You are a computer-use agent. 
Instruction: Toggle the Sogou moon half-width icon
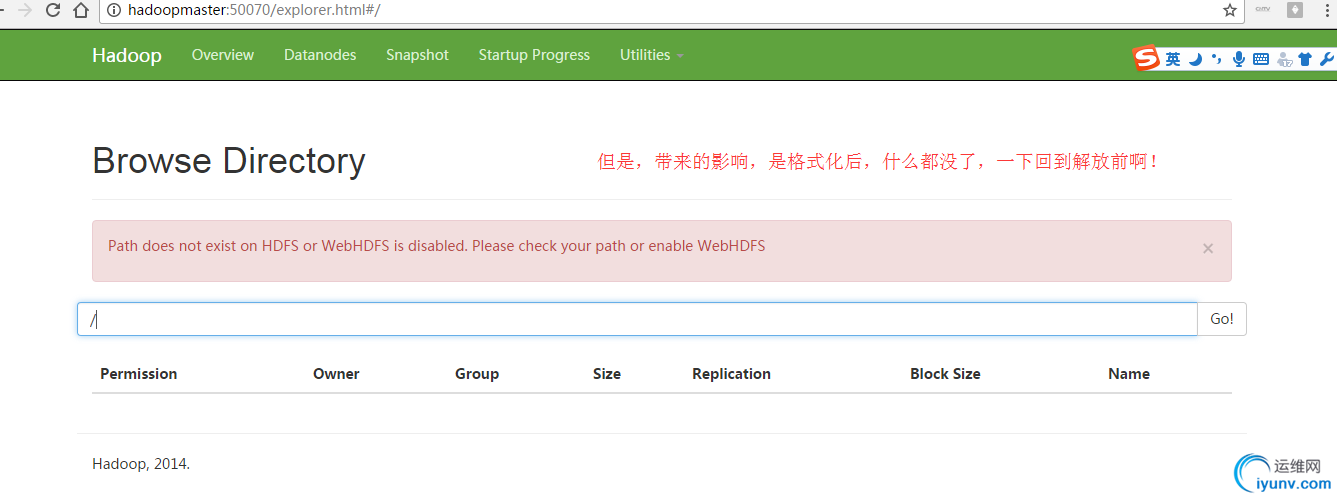pos(1196,59)
